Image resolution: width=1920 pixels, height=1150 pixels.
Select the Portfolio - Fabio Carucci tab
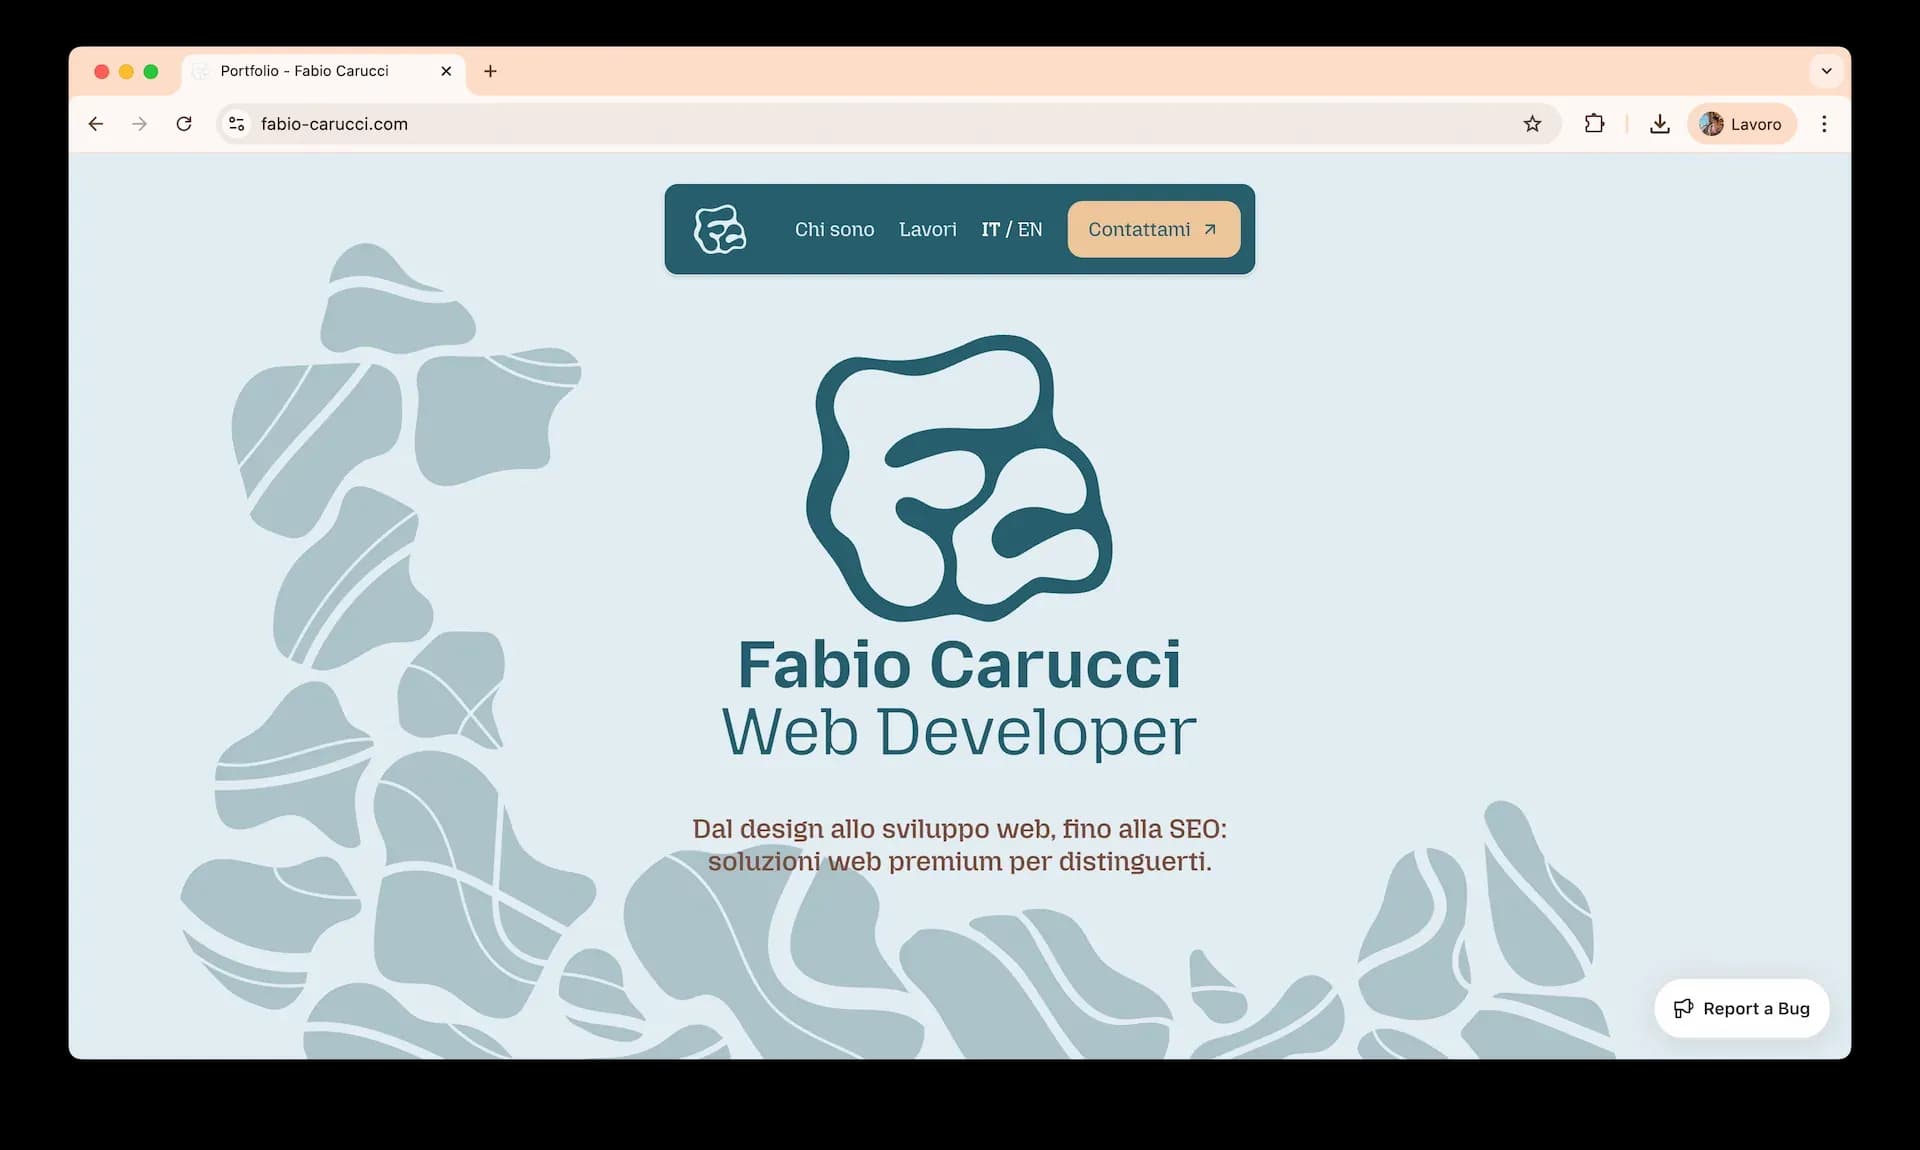[304, 71]
